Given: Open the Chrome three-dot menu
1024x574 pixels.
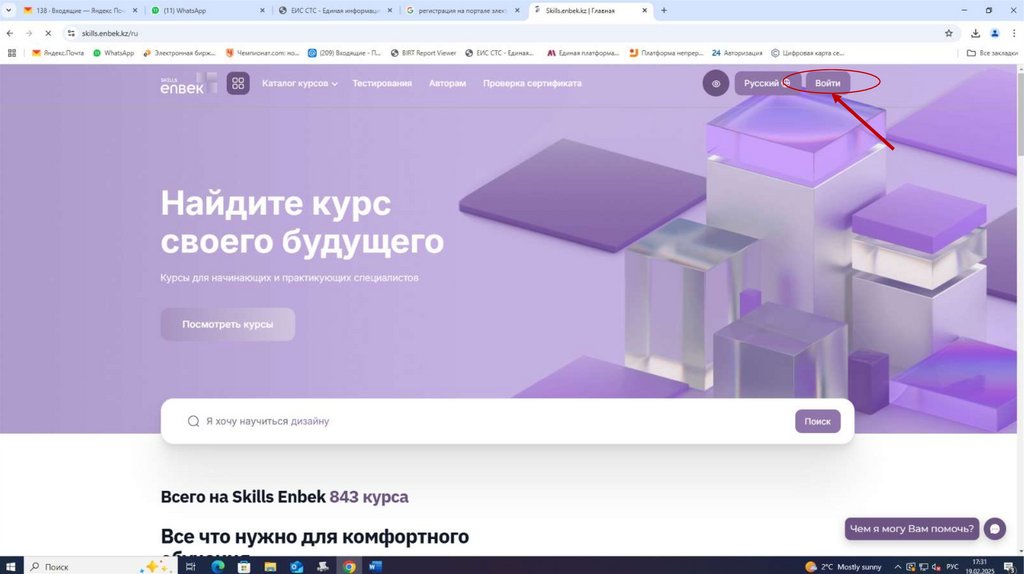Looking at the screenshot, I should [1014, 33].
